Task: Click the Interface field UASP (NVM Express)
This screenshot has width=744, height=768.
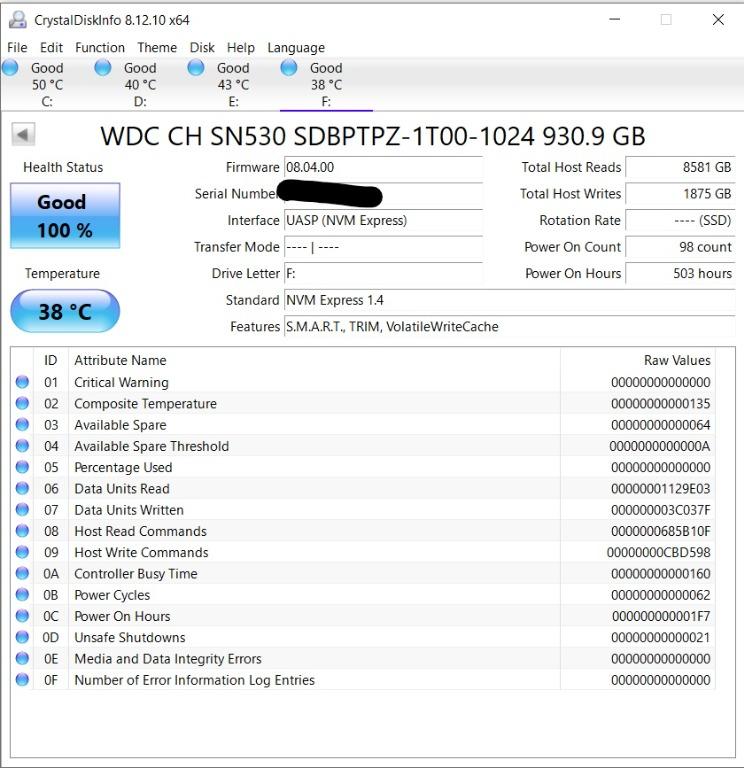Action: (384, 220)
